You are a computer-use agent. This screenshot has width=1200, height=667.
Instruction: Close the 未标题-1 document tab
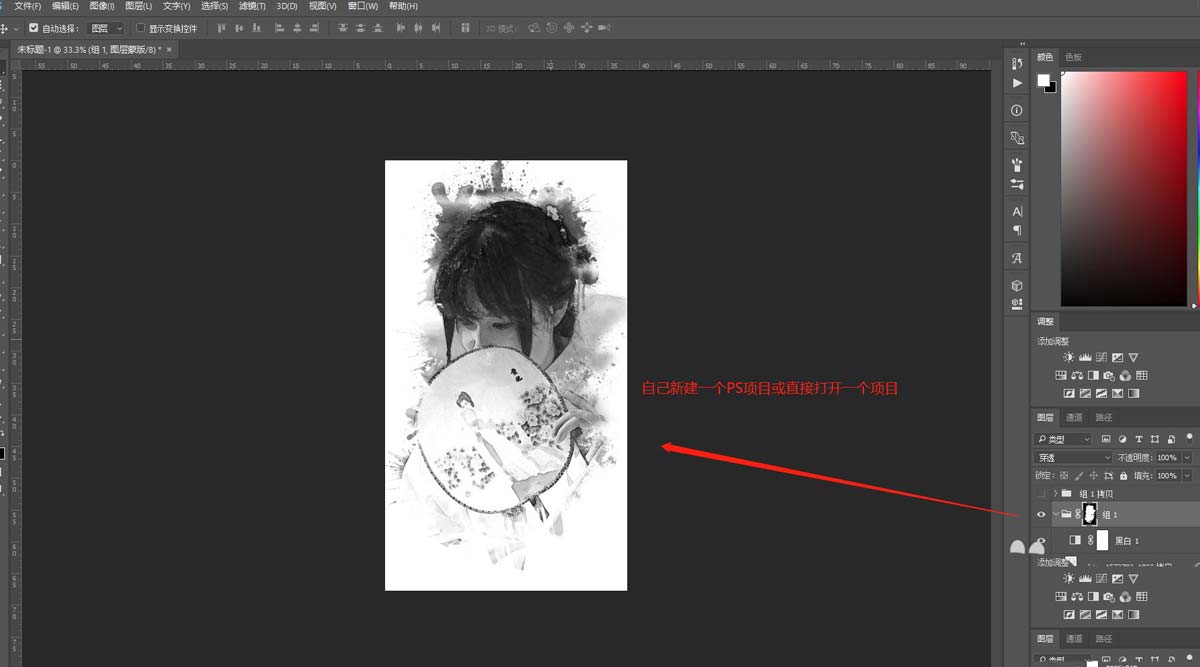(x=169, y=49)
